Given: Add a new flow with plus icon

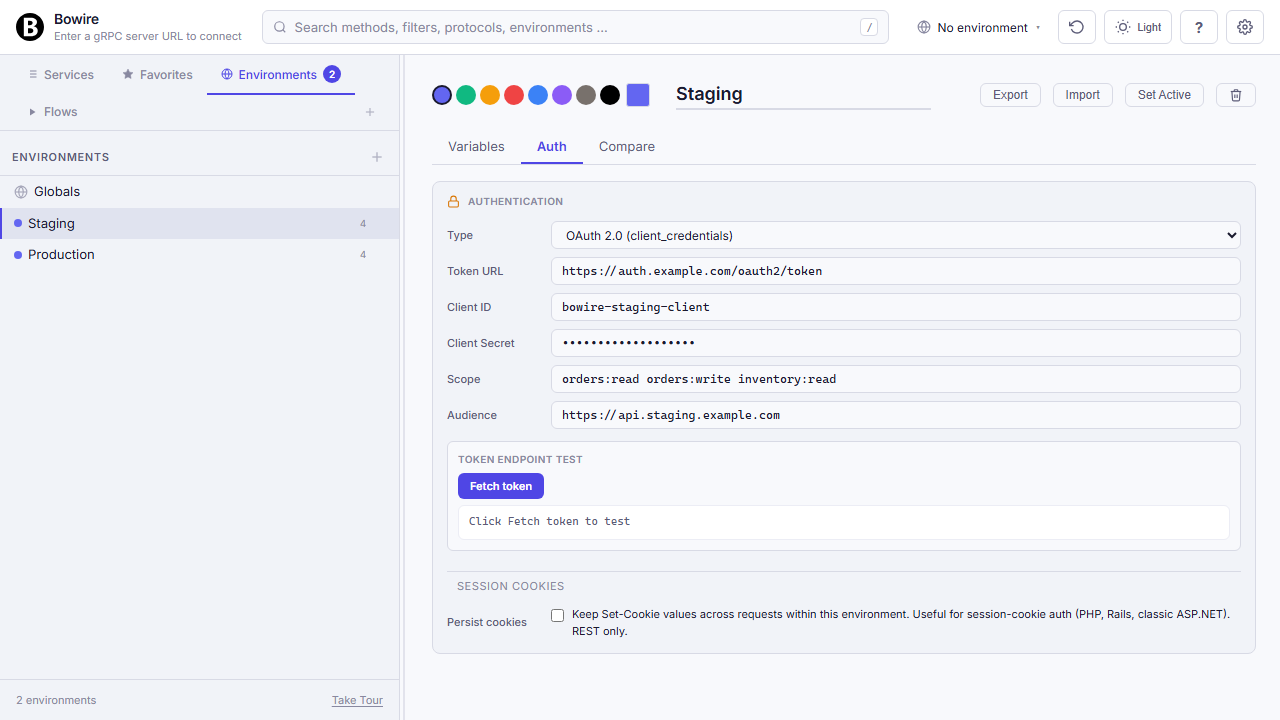Looking at the screenshot, I should point(370,112).
